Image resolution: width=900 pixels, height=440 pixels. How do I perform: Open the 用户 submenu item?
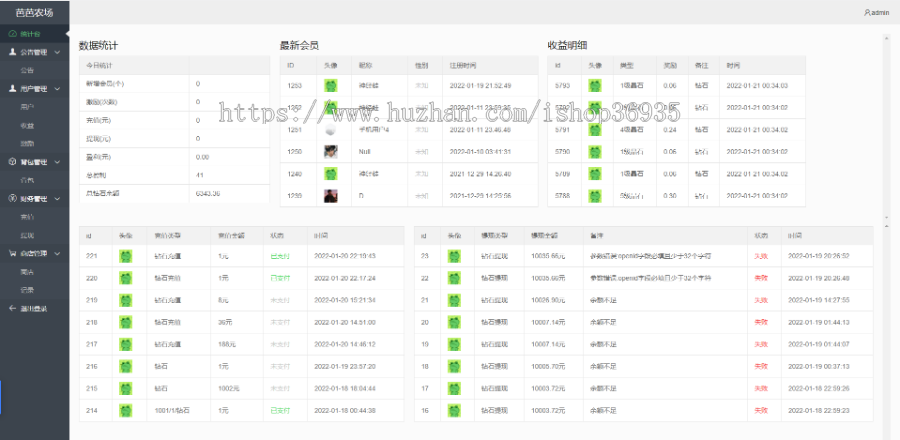coord(34,107)
